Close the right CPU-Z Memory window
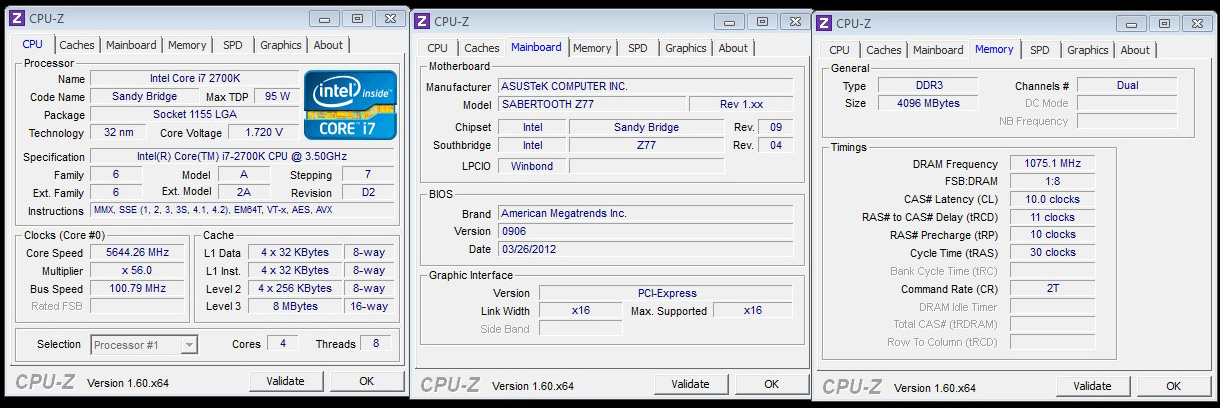The image size is (1220, 408). (1195, 23)
